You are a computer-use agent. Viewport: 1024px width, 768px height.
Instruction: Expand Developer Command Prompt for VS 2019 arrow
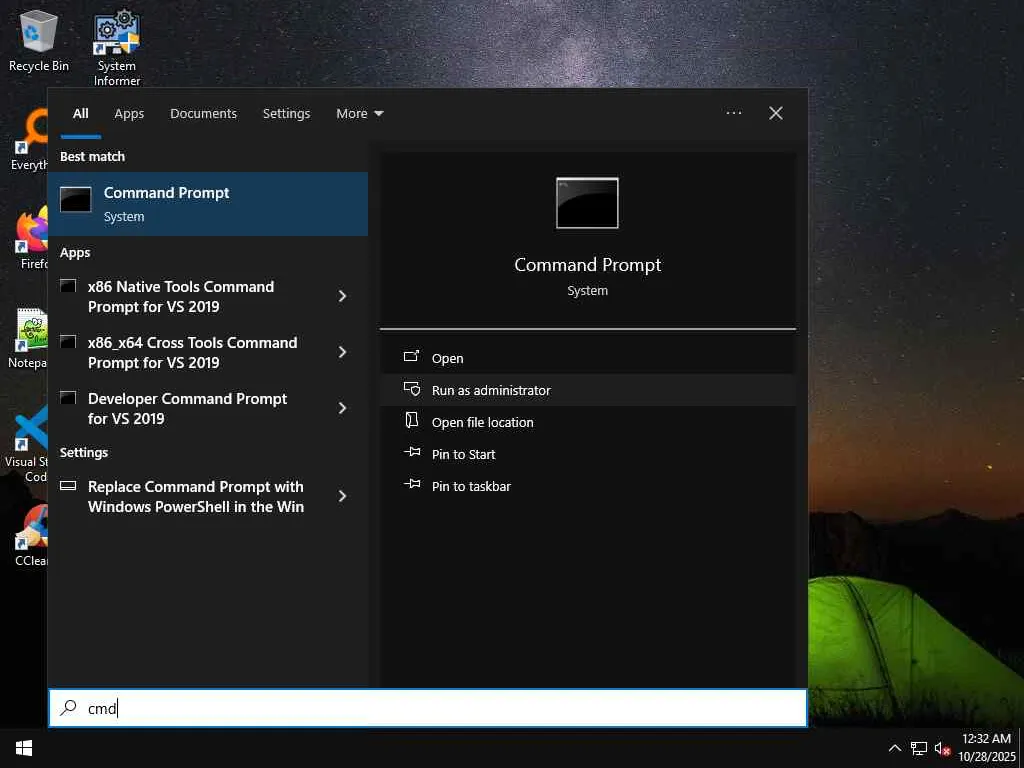point(342,408)
